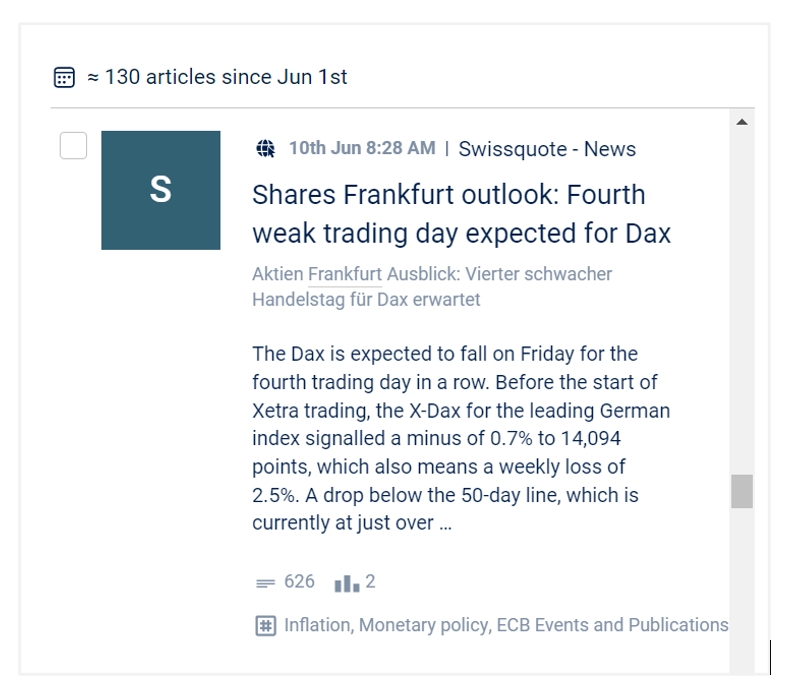
Task: Click the article summary paragraph
Action: (461, 438)
